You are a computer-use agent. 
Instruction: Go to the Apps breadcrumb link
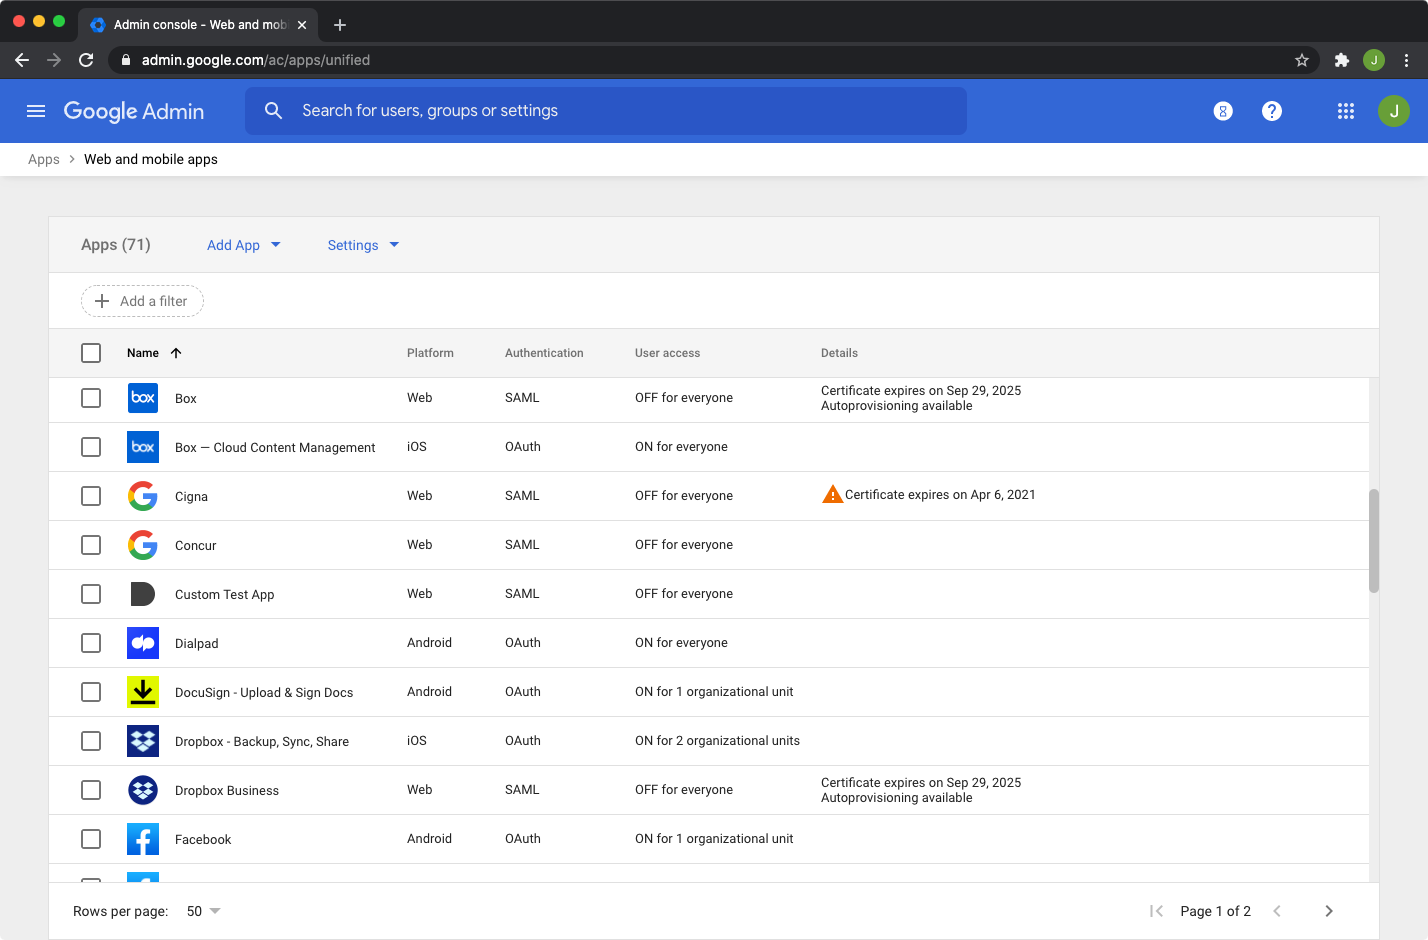point(44,159)
